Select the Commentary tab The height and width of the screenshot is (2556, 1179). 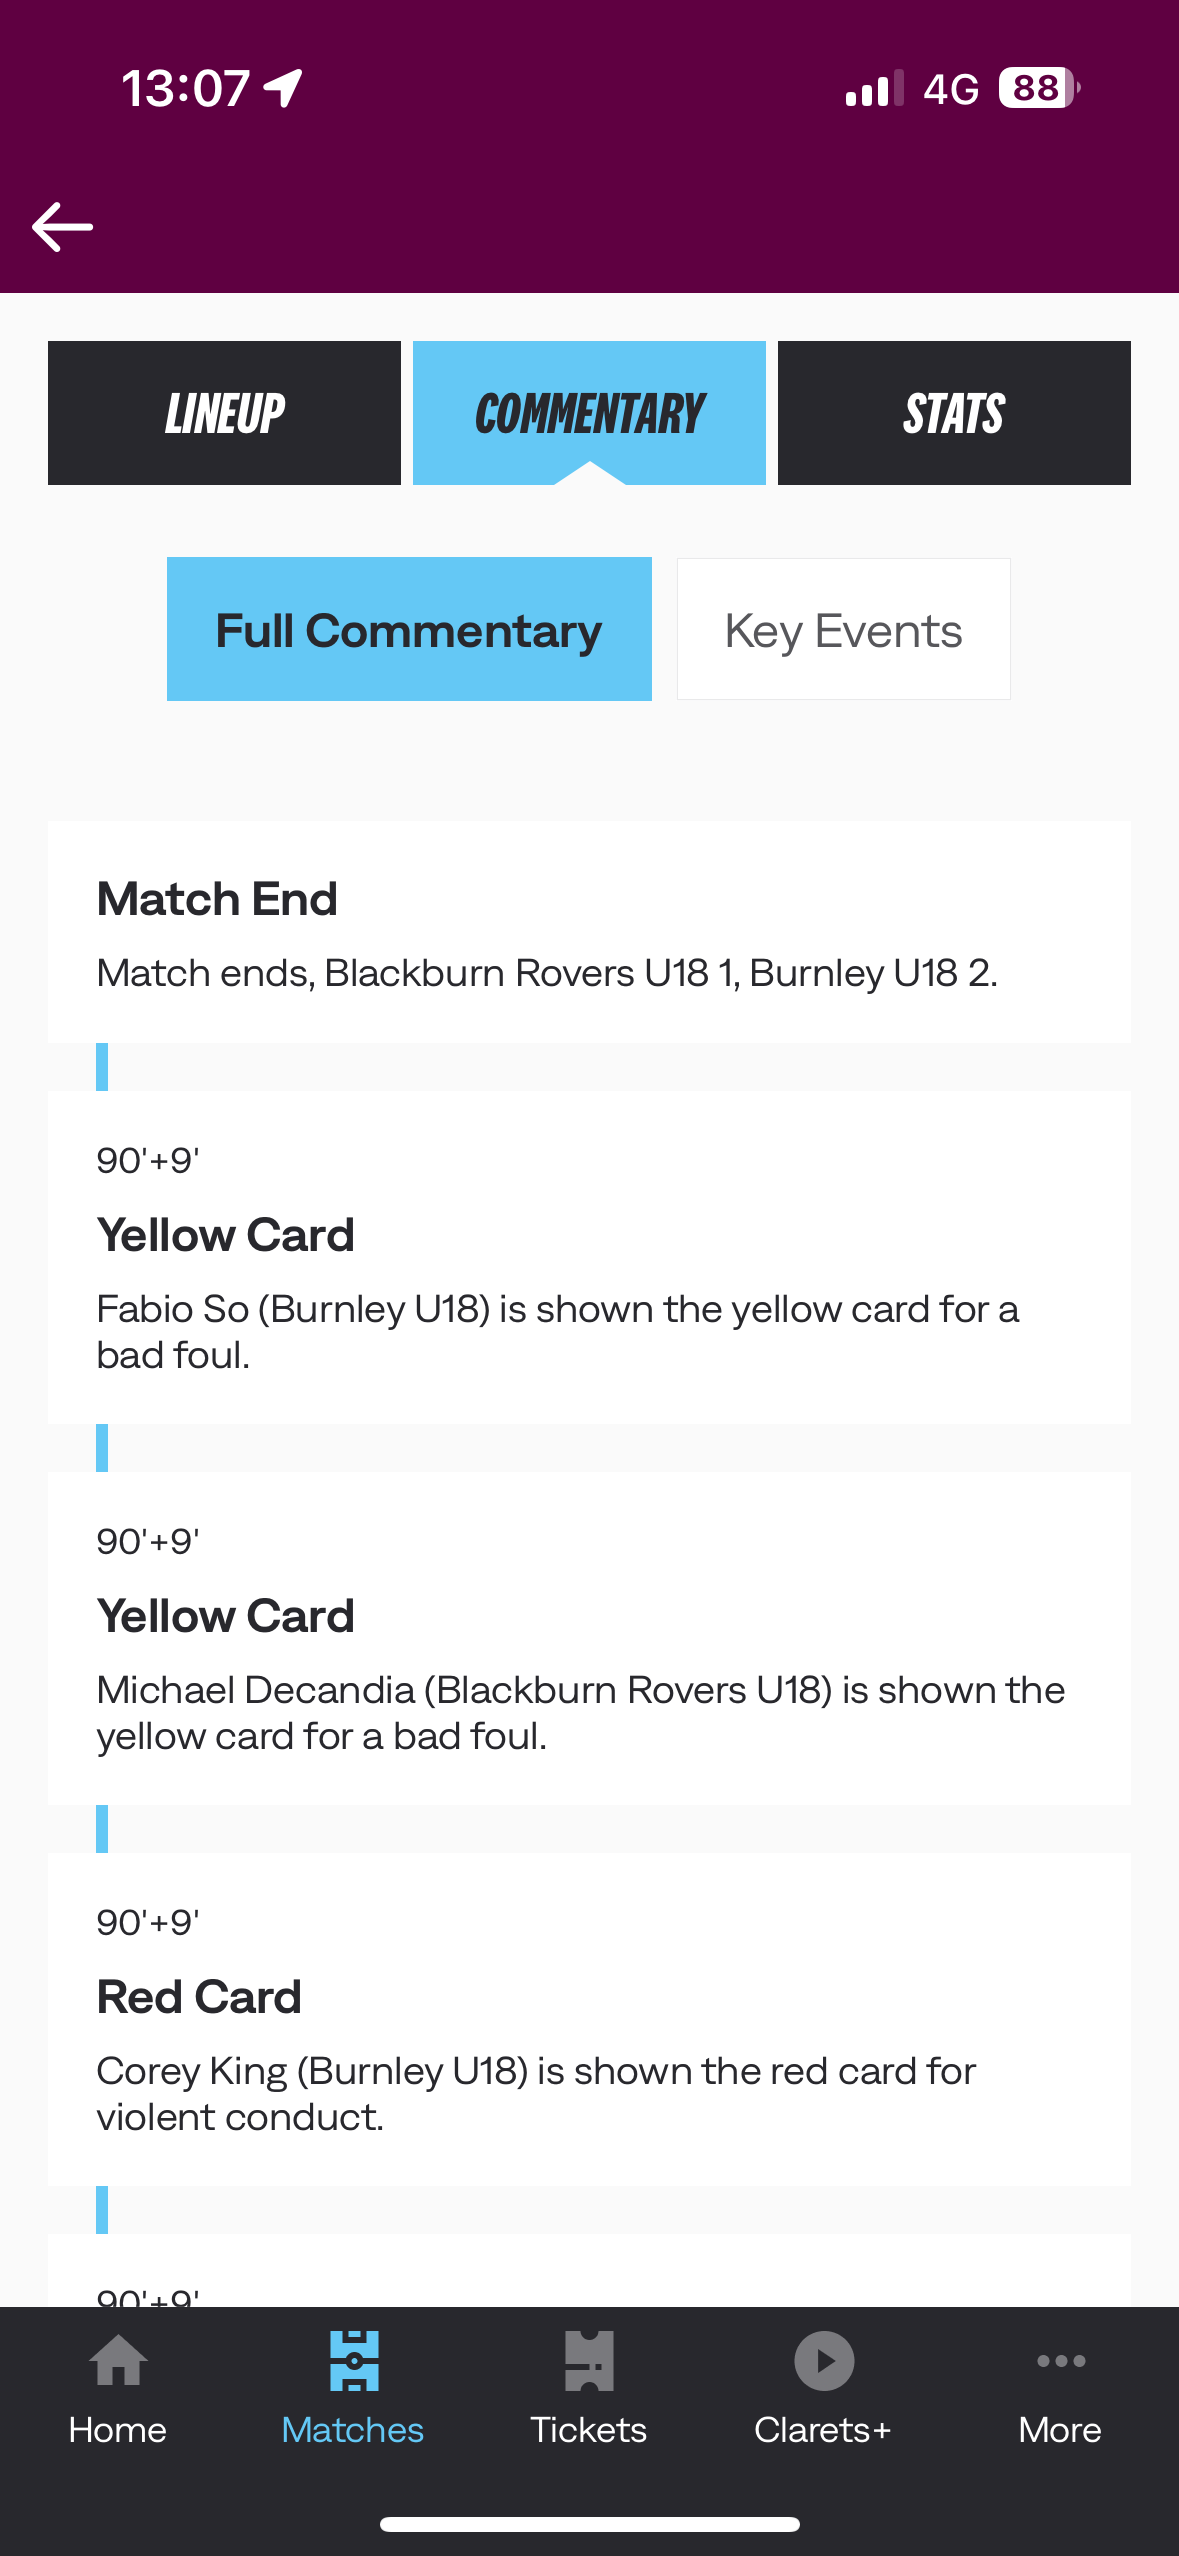click(589, 413)
